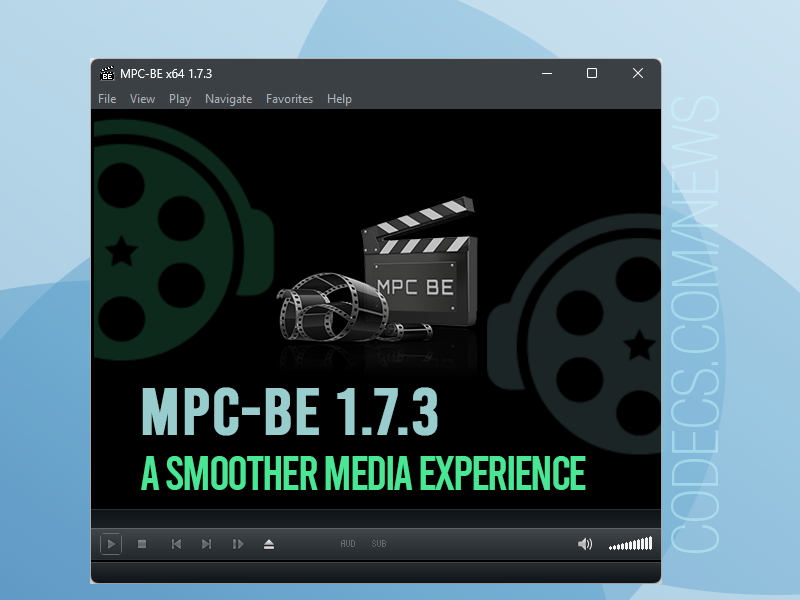Step forward one frame
The width and height of the screenshot is (800, 600).
(x=238, y=544)
